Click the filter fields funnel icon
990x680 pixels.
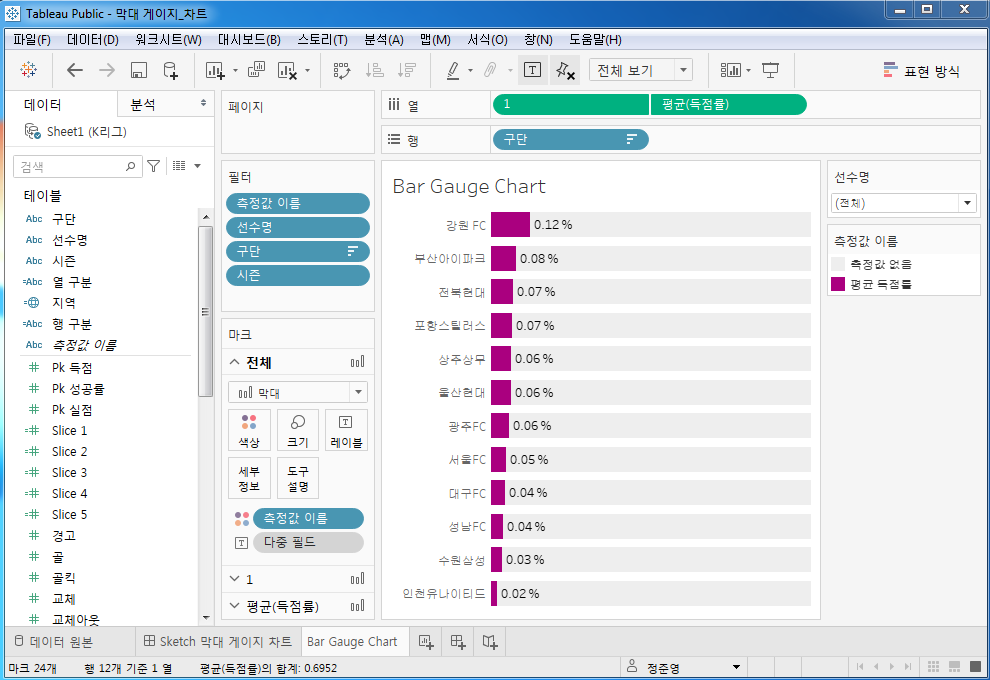(x=153, y=166)
